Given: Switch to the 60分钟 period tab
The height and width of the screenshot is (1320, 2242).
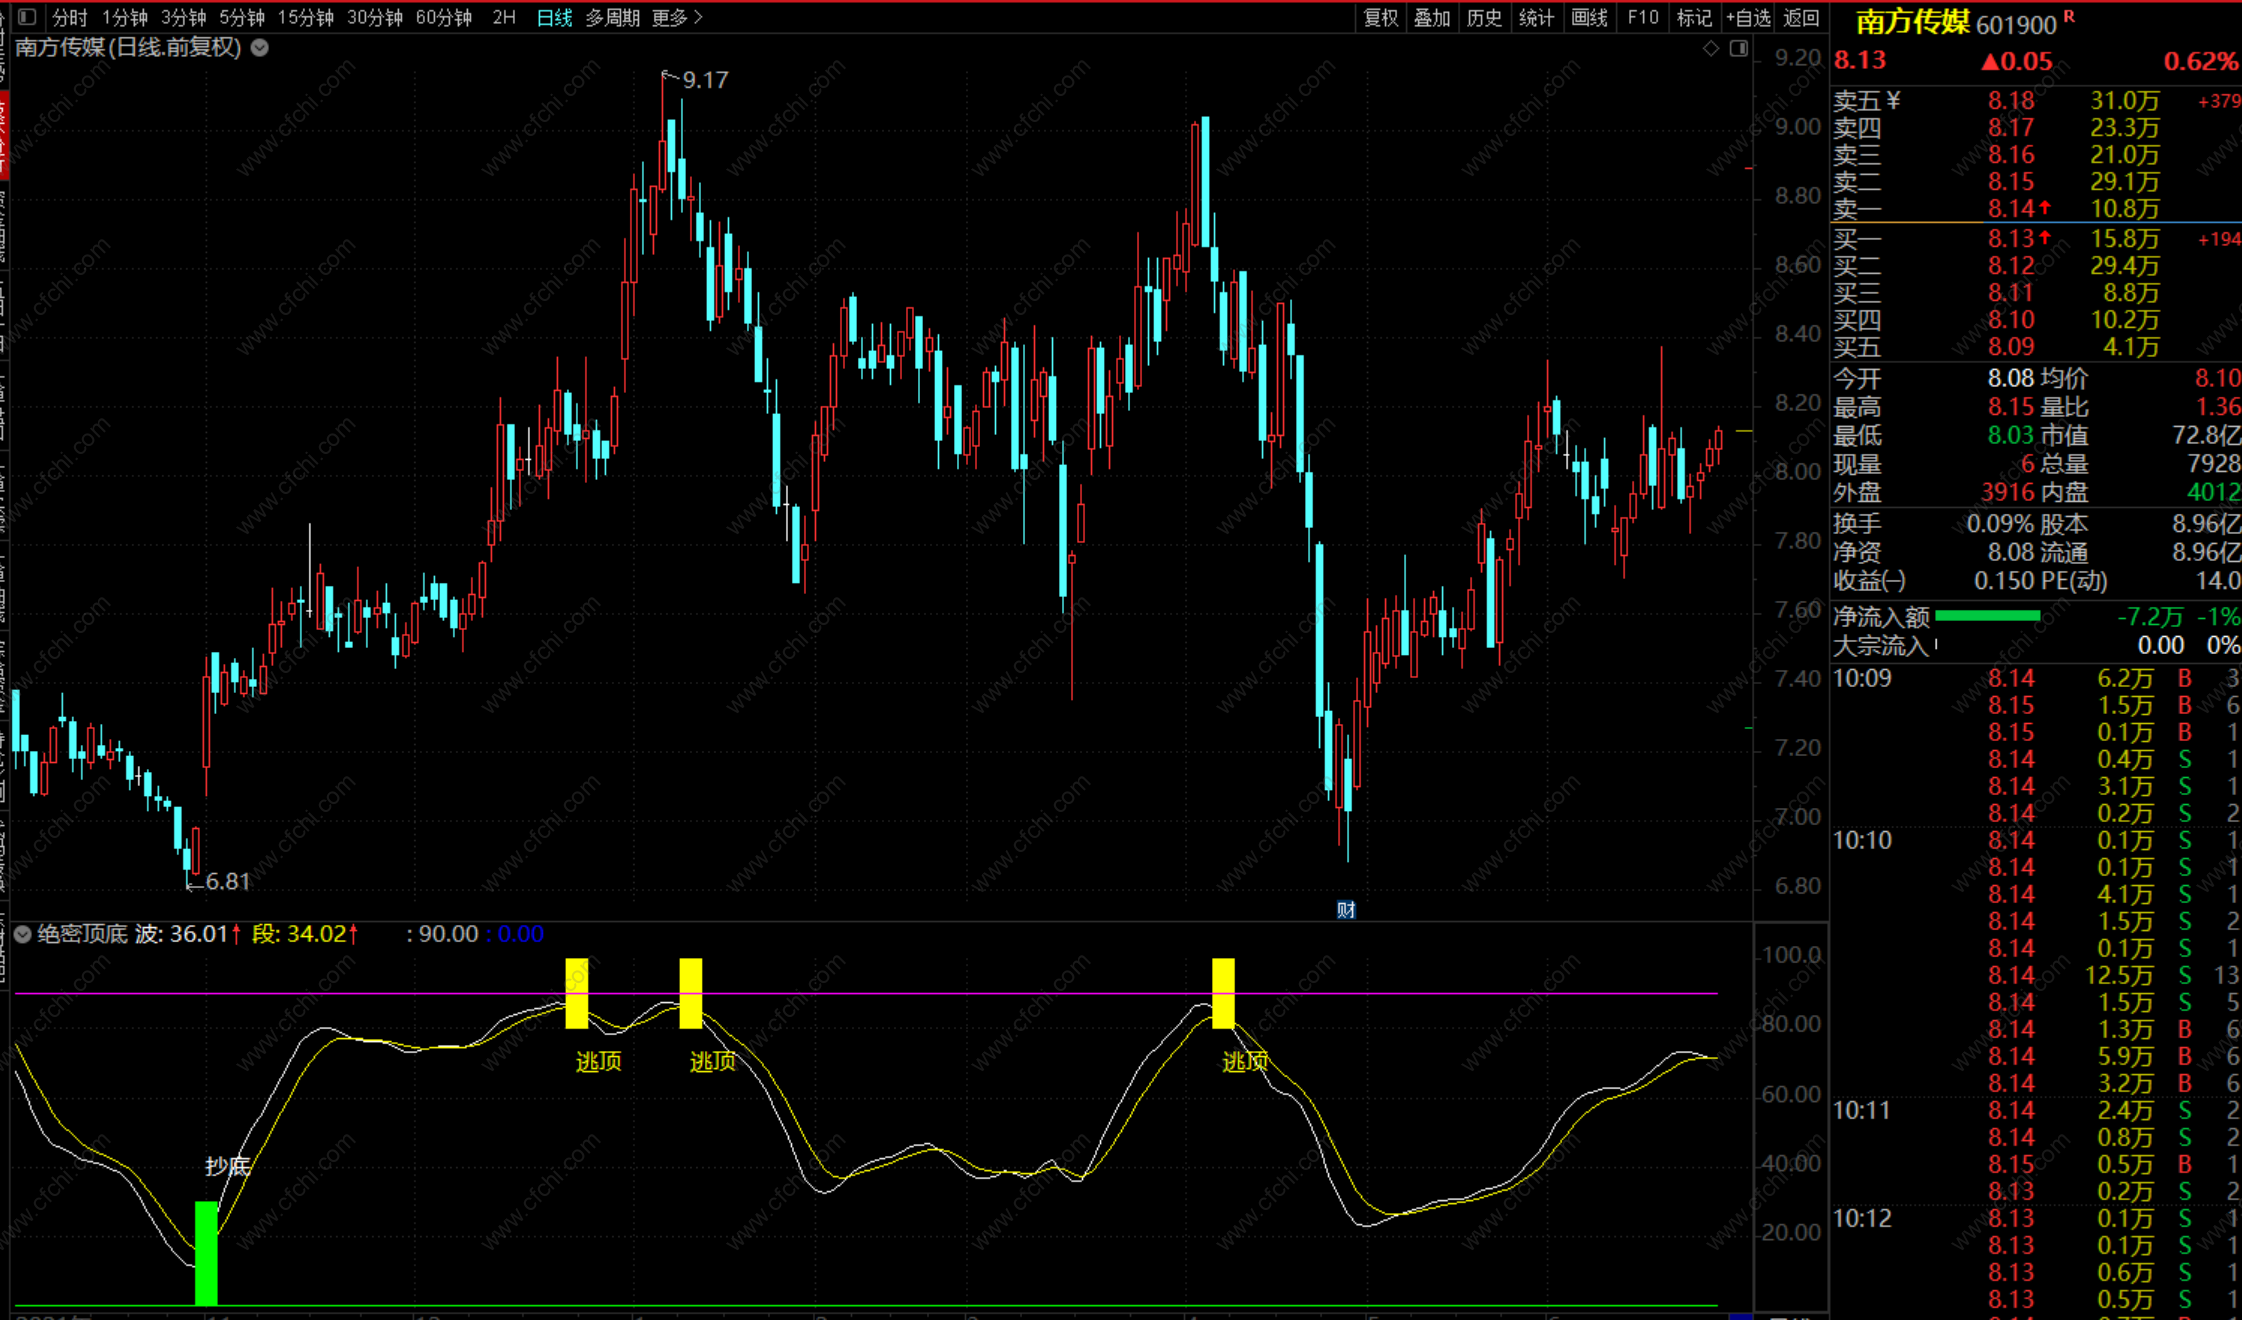Looking at the screenshot, I should (443, 17).
